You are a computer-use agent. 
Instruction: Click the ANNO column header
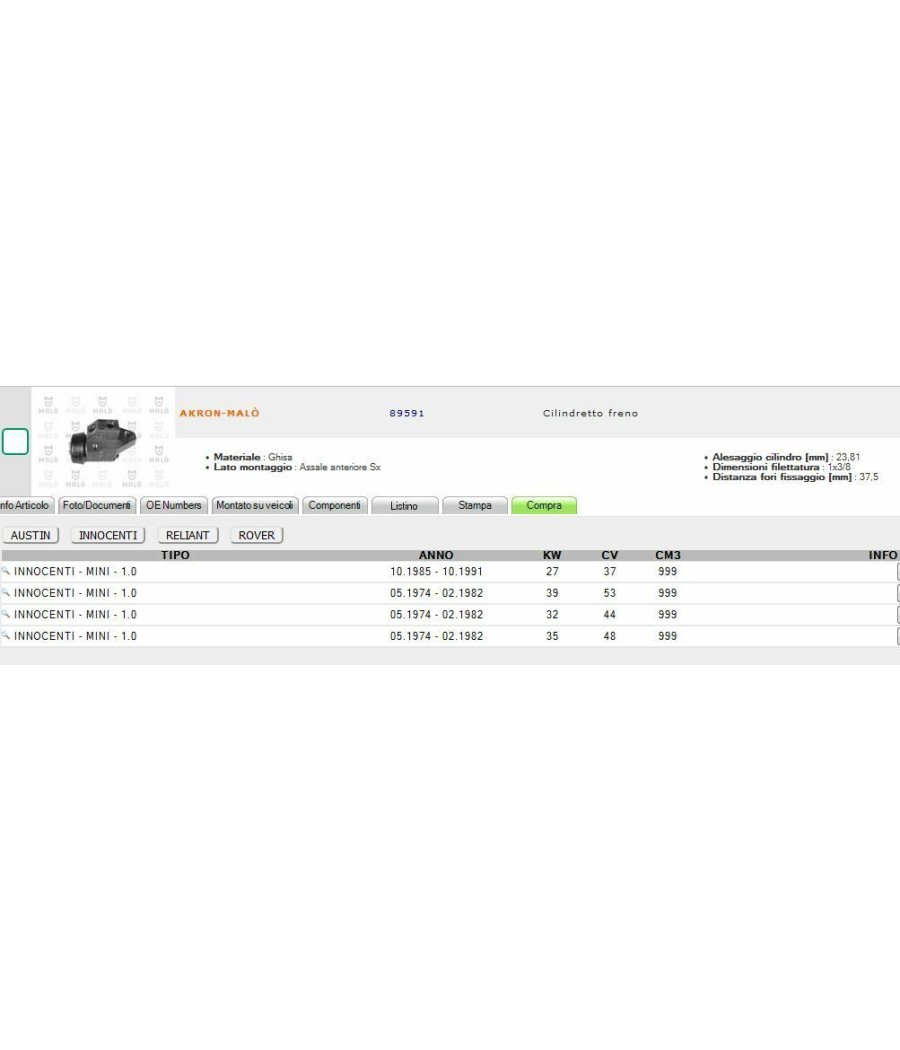point(436,555)
